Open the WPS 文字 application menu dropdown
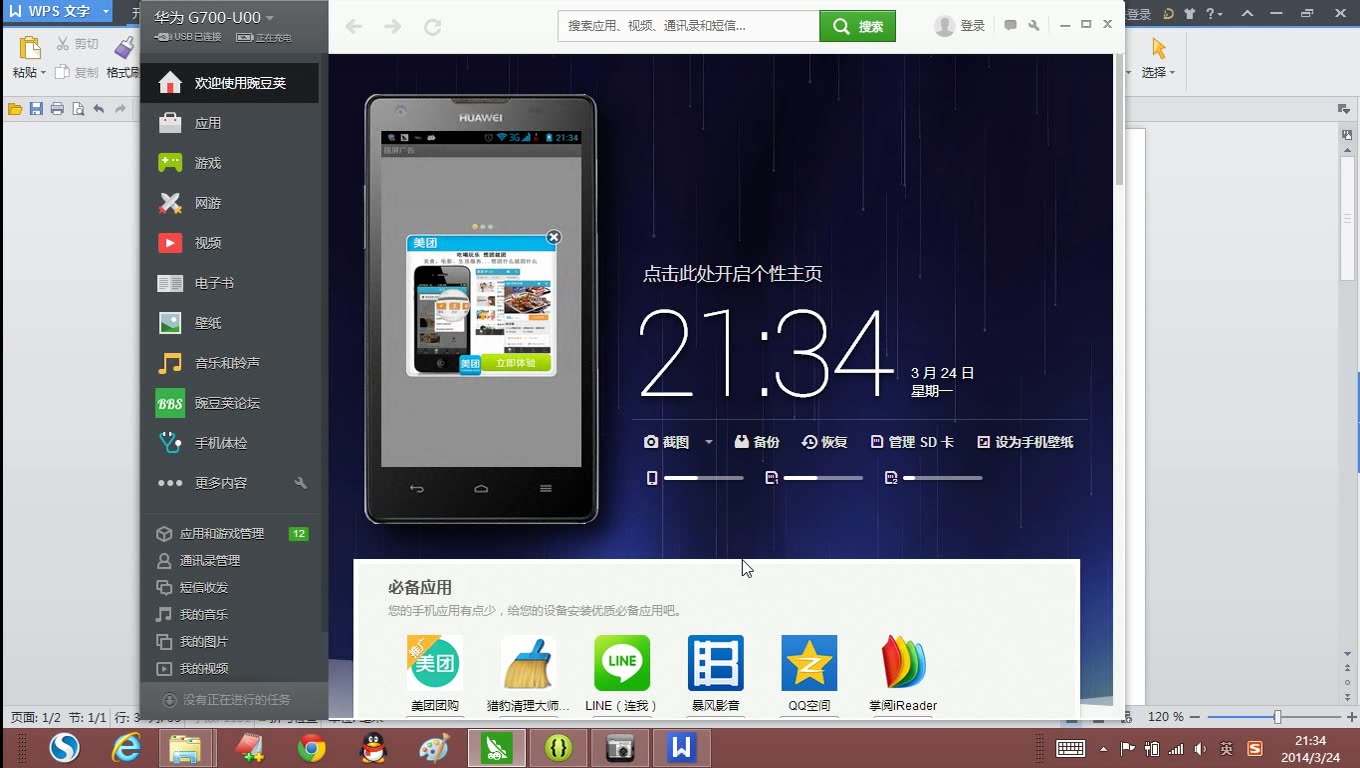The width and height of the screenshot is (1360, 768). pyautogui.click(x=106, y=12)
